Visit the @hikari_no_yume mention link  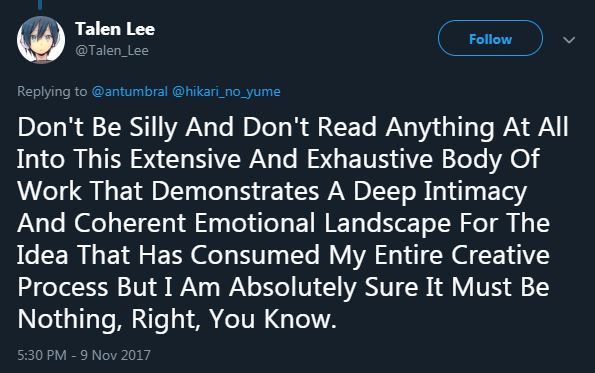pyautogui.click(x=227, y=91)
